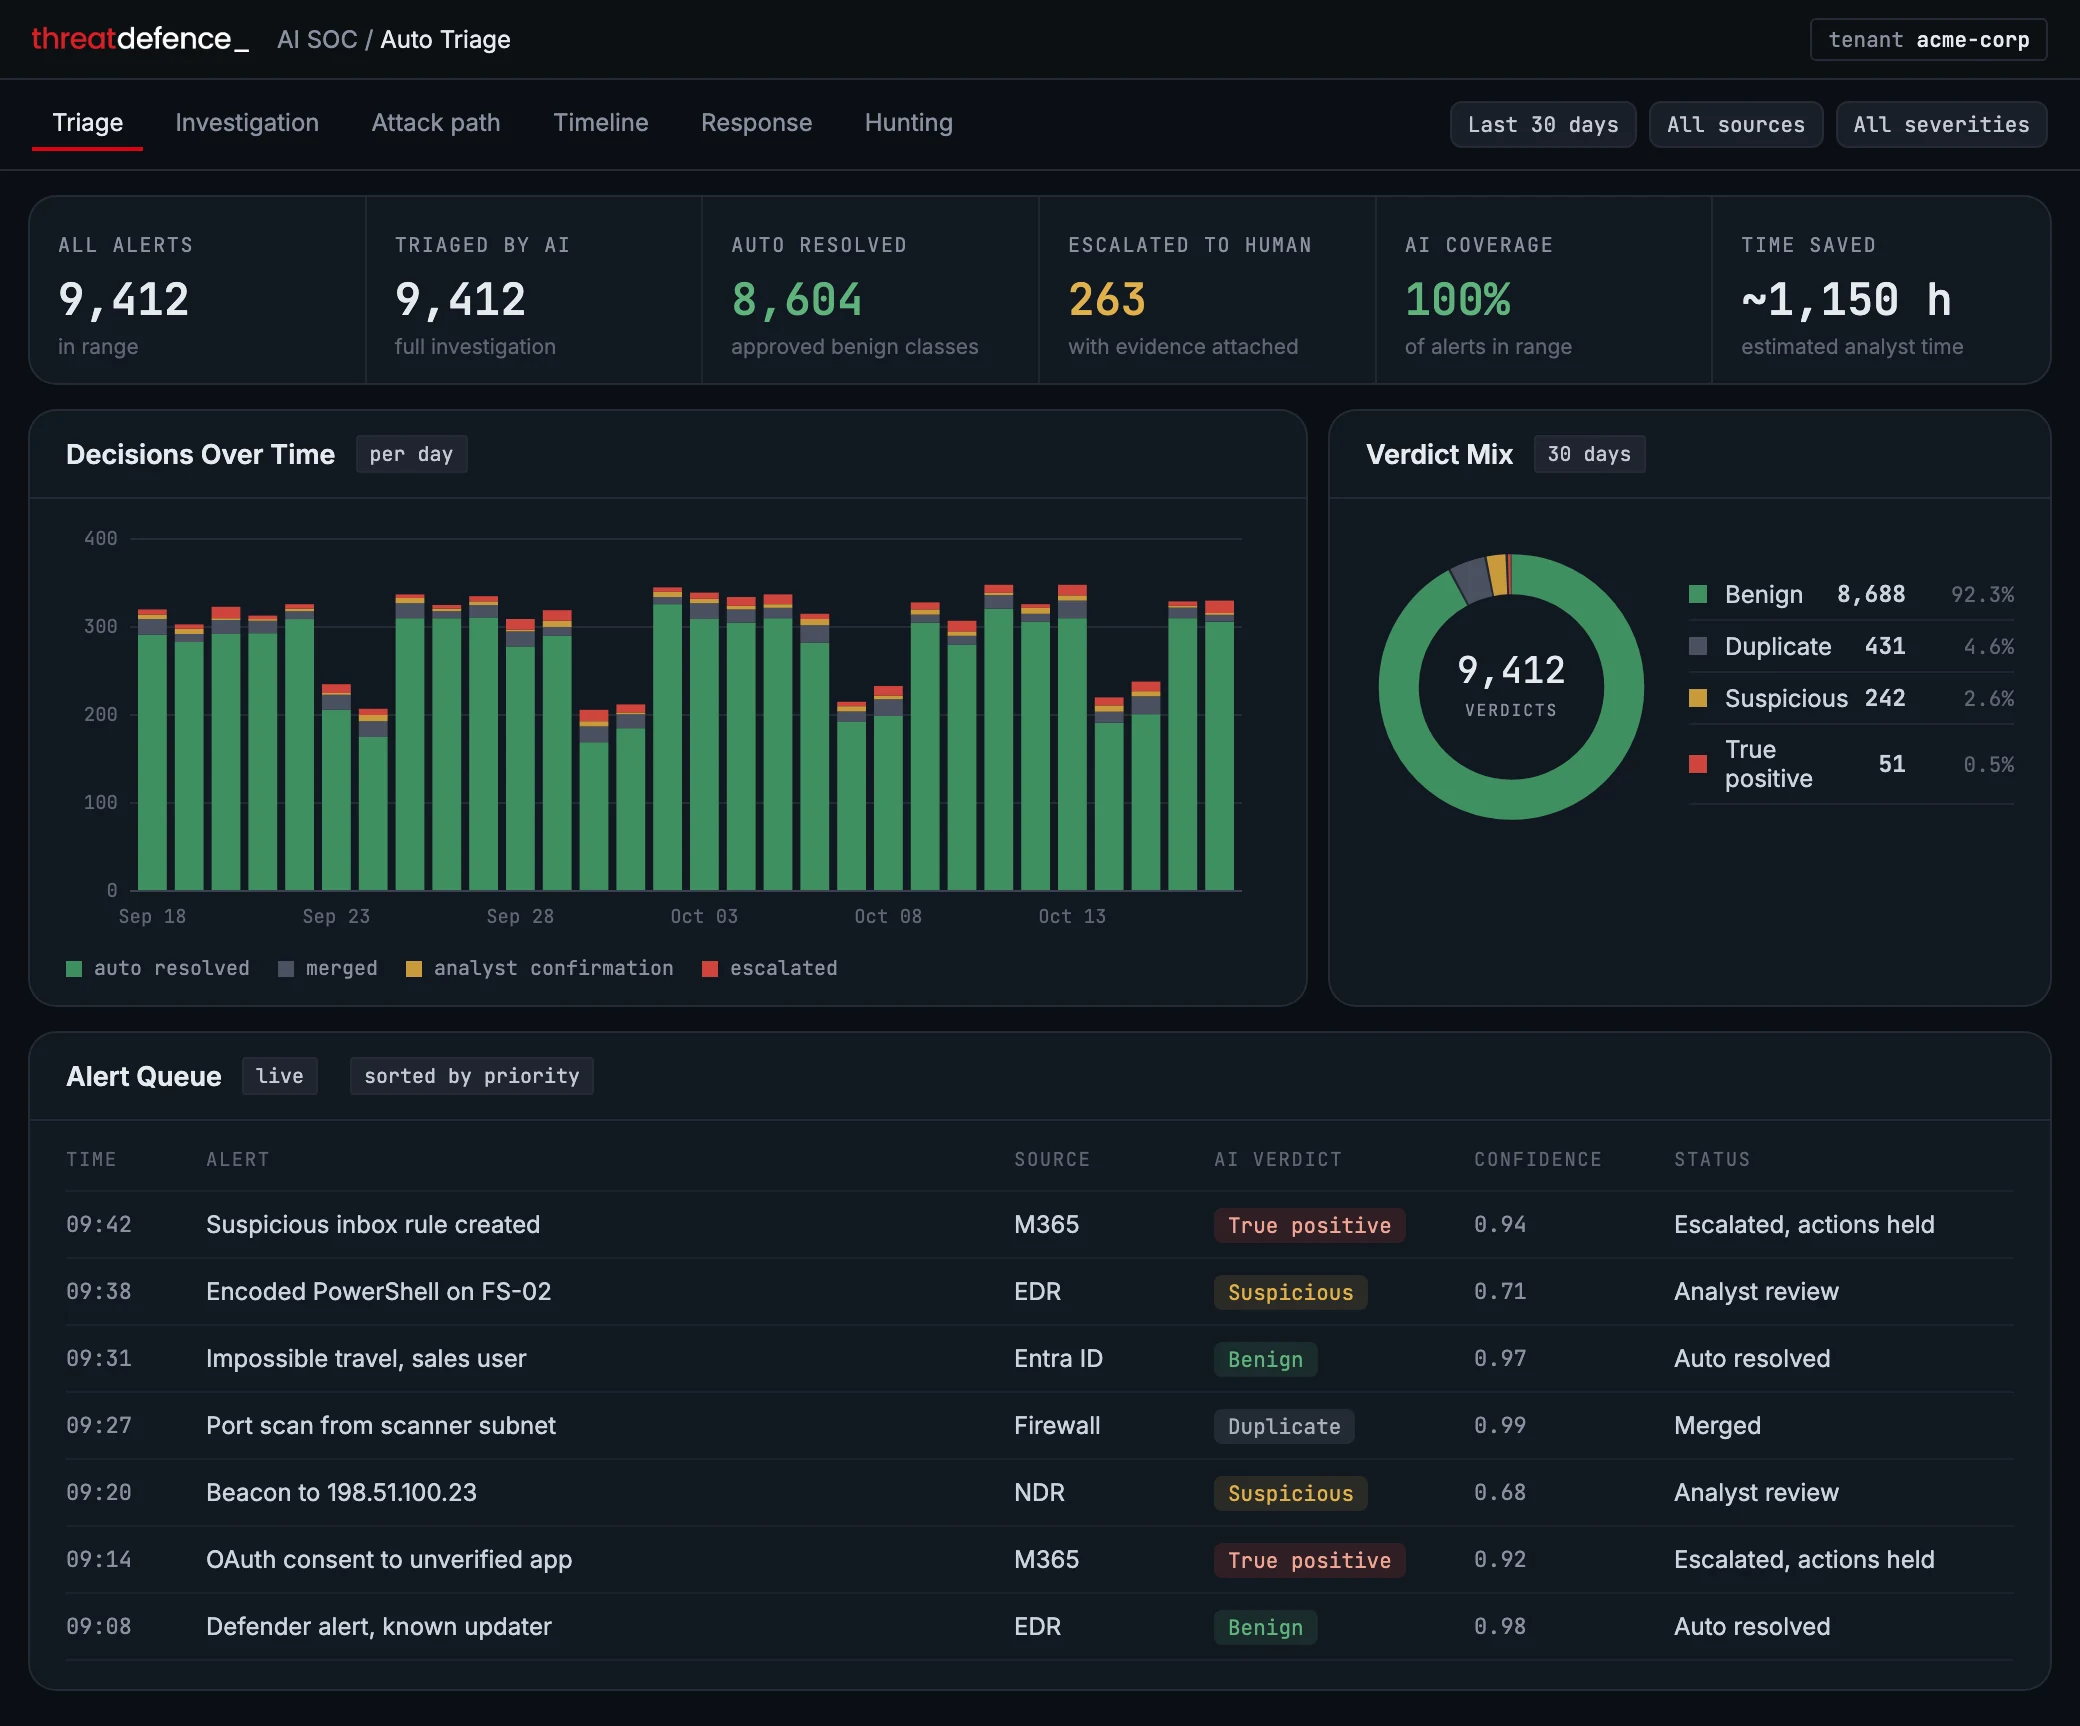Click grey merged legend swatch
Screen dimensions: 2080x1726
pyautogui.click(x=286, y=969)
